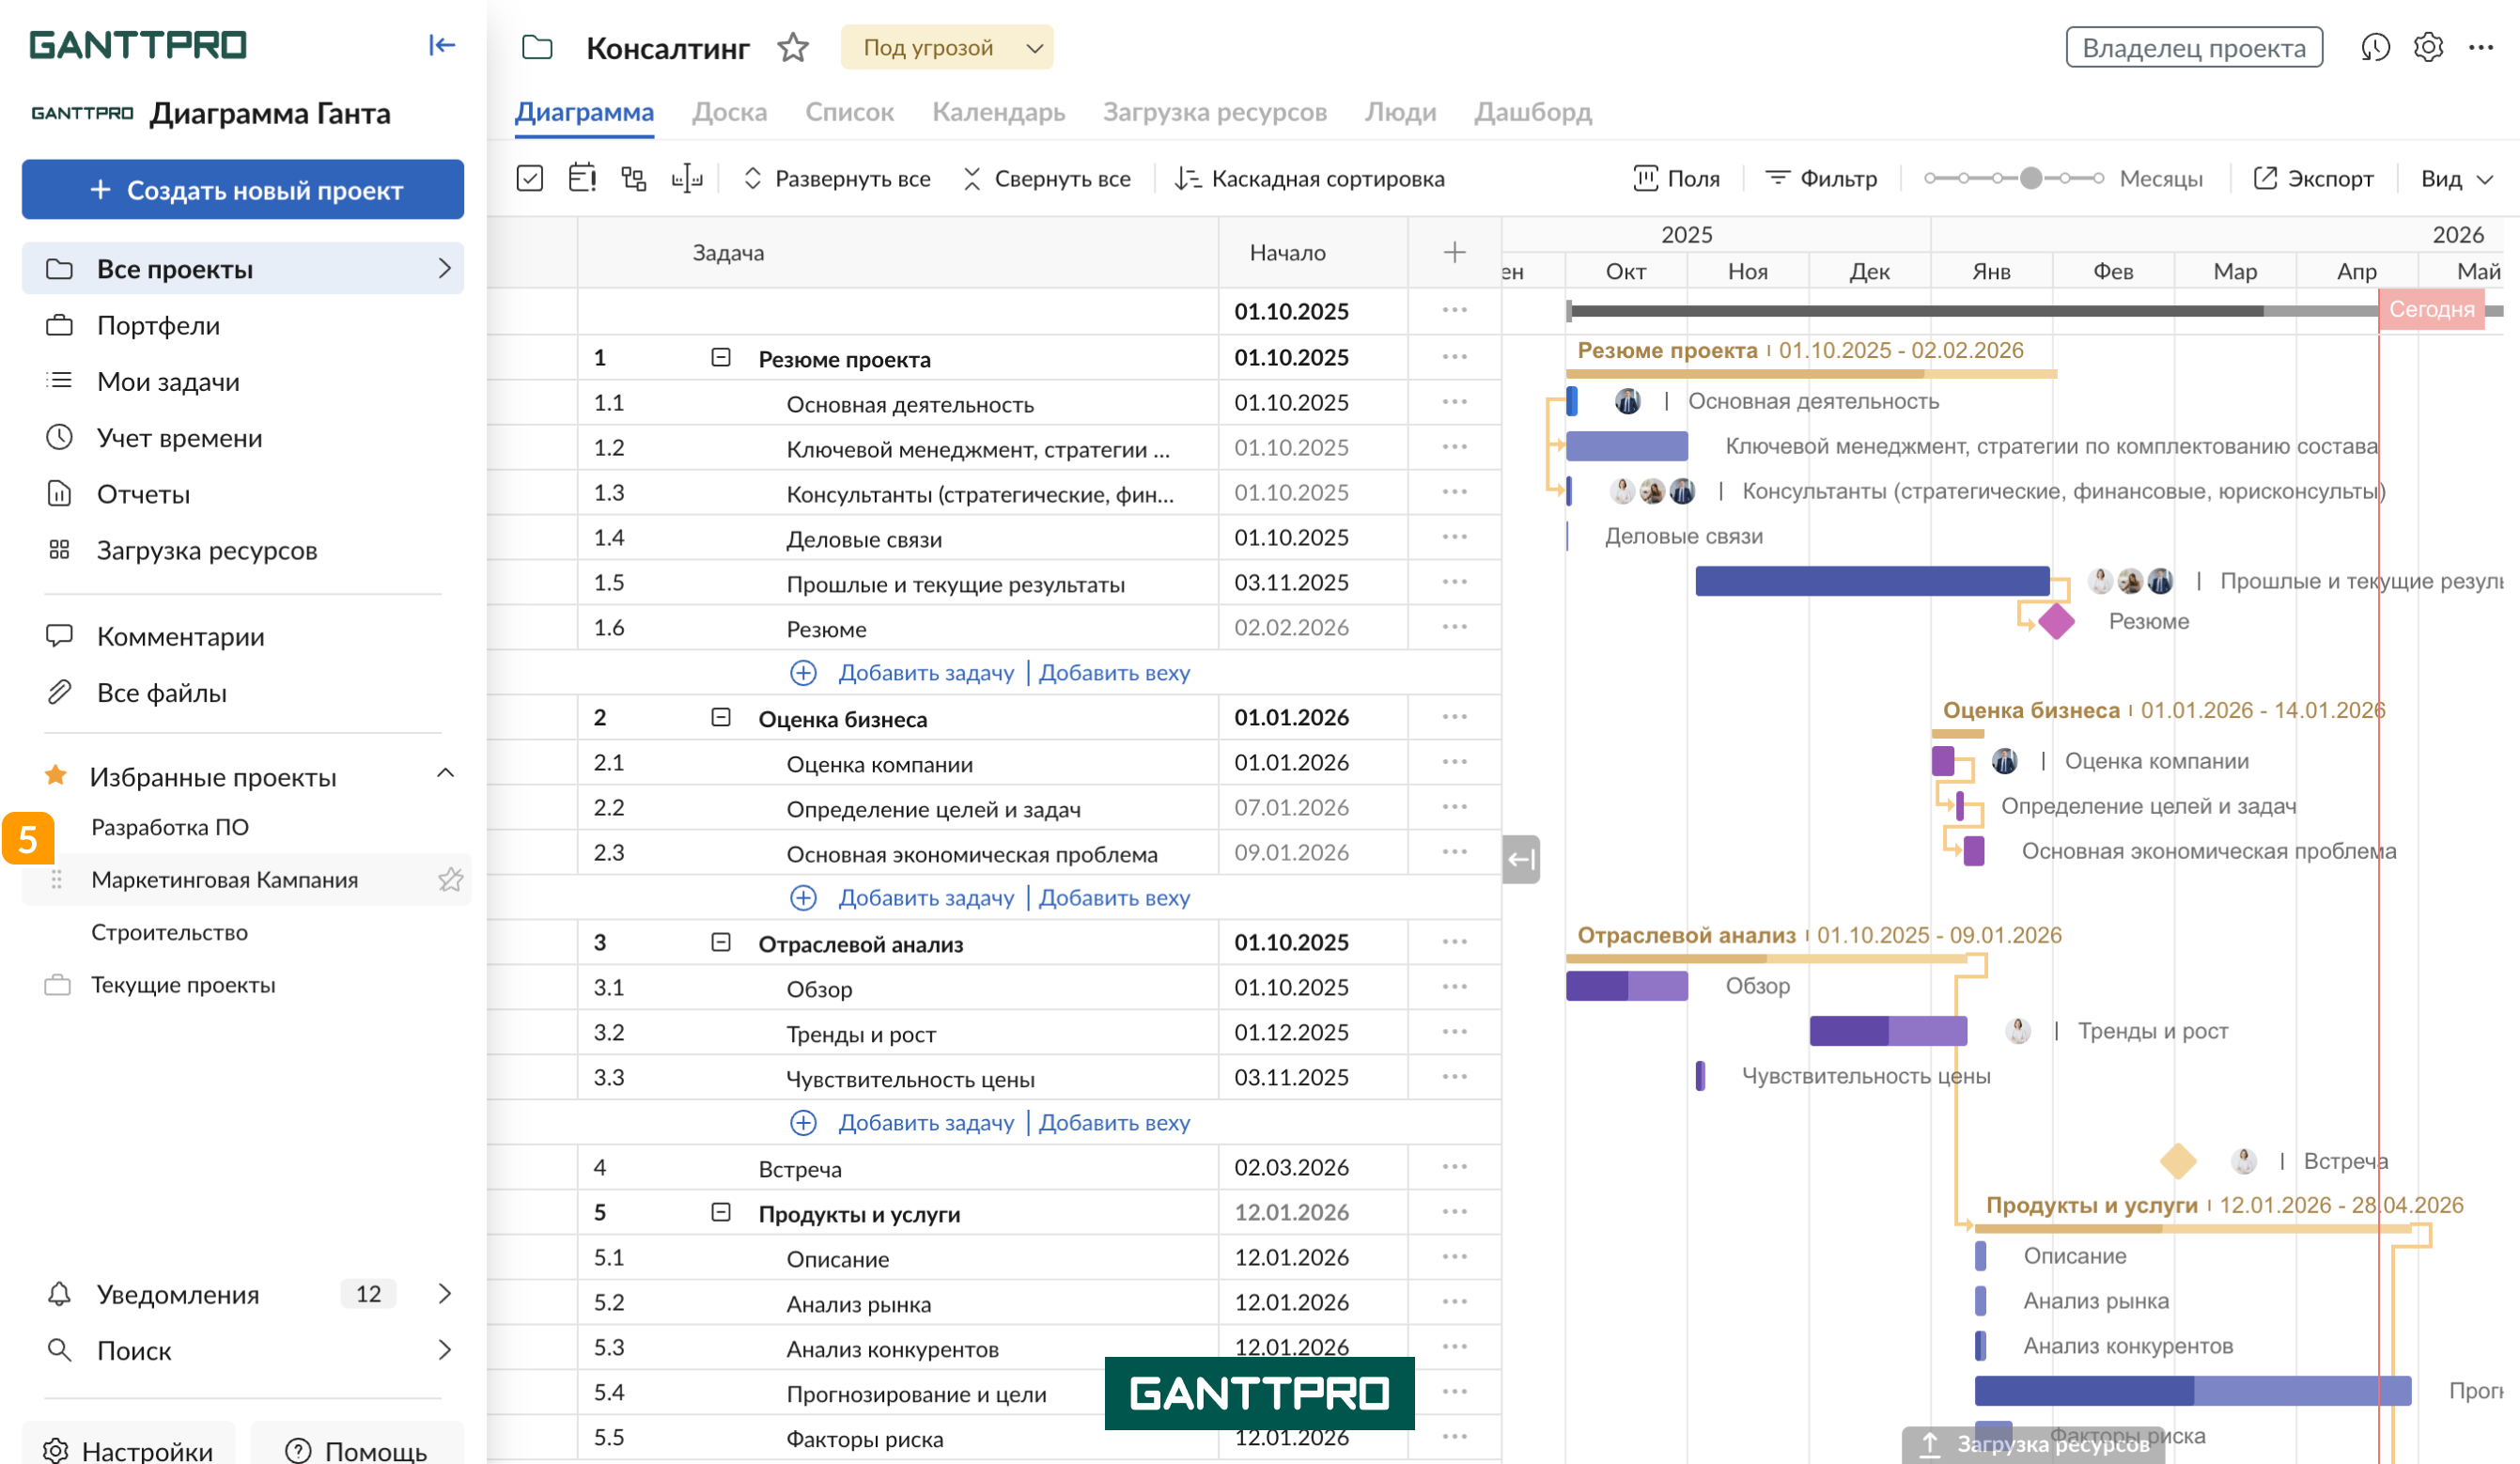Collapse the Отраслевой анализ task group

(721, 943)
